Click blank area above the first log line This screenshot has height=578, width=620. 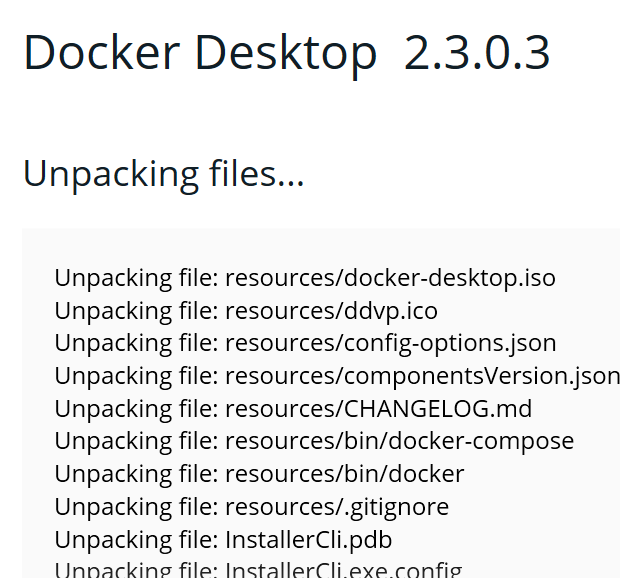coord(316,246)
